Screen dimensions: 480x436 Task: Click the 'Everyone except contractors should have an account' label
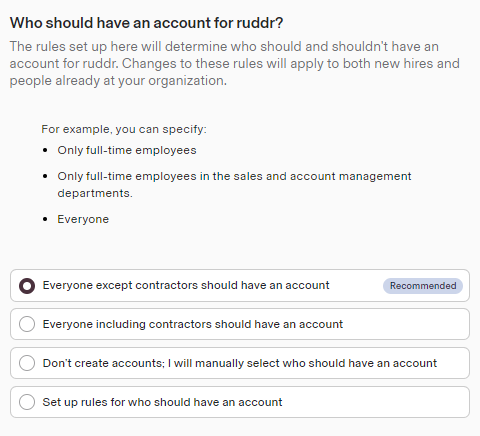(x=186, y=285)
